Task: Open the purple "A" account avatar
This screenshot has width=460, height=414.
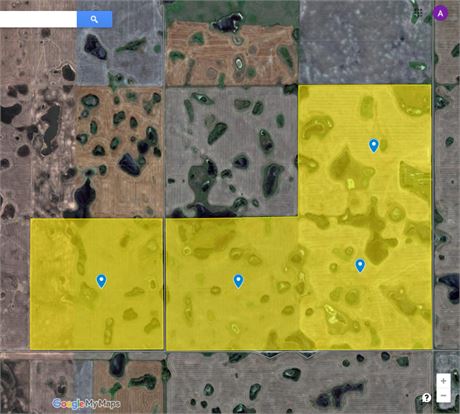Action: tap(440, 13)
